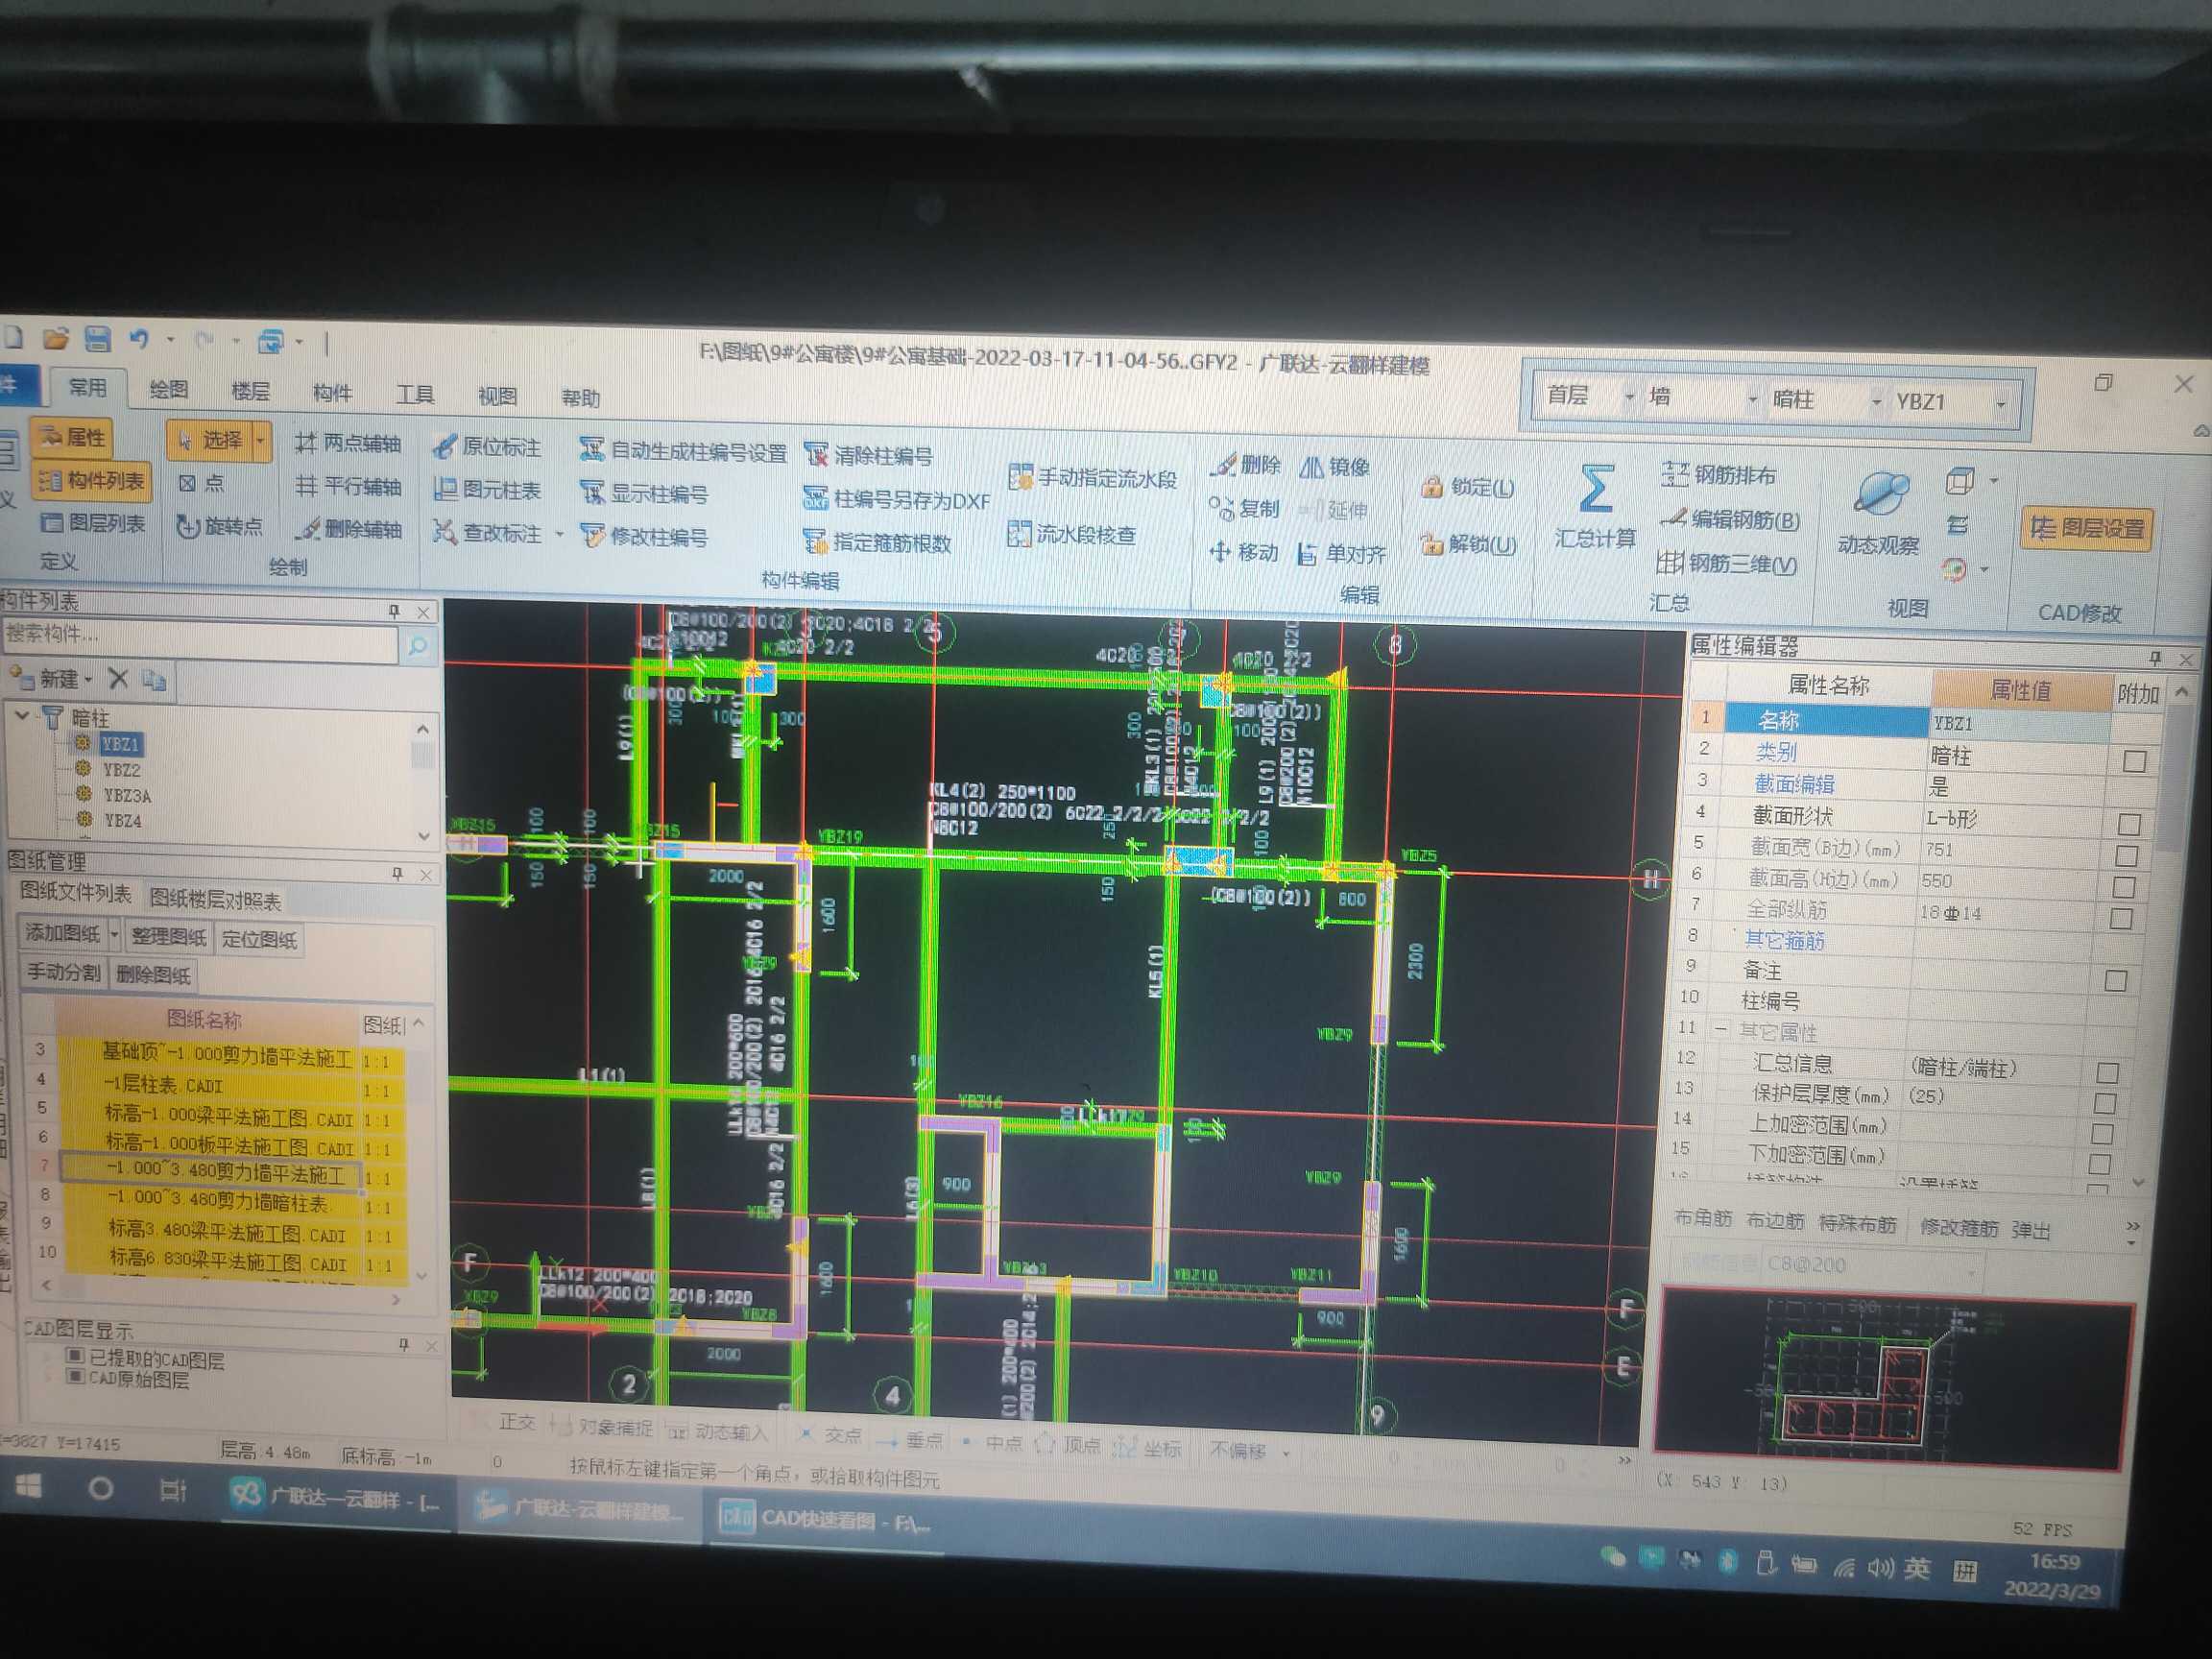Image resolution: width=2212 pixels, height=1659 pixels.
Task: Open the 工具 ribbon tab
Action: [x=415, y=394]
